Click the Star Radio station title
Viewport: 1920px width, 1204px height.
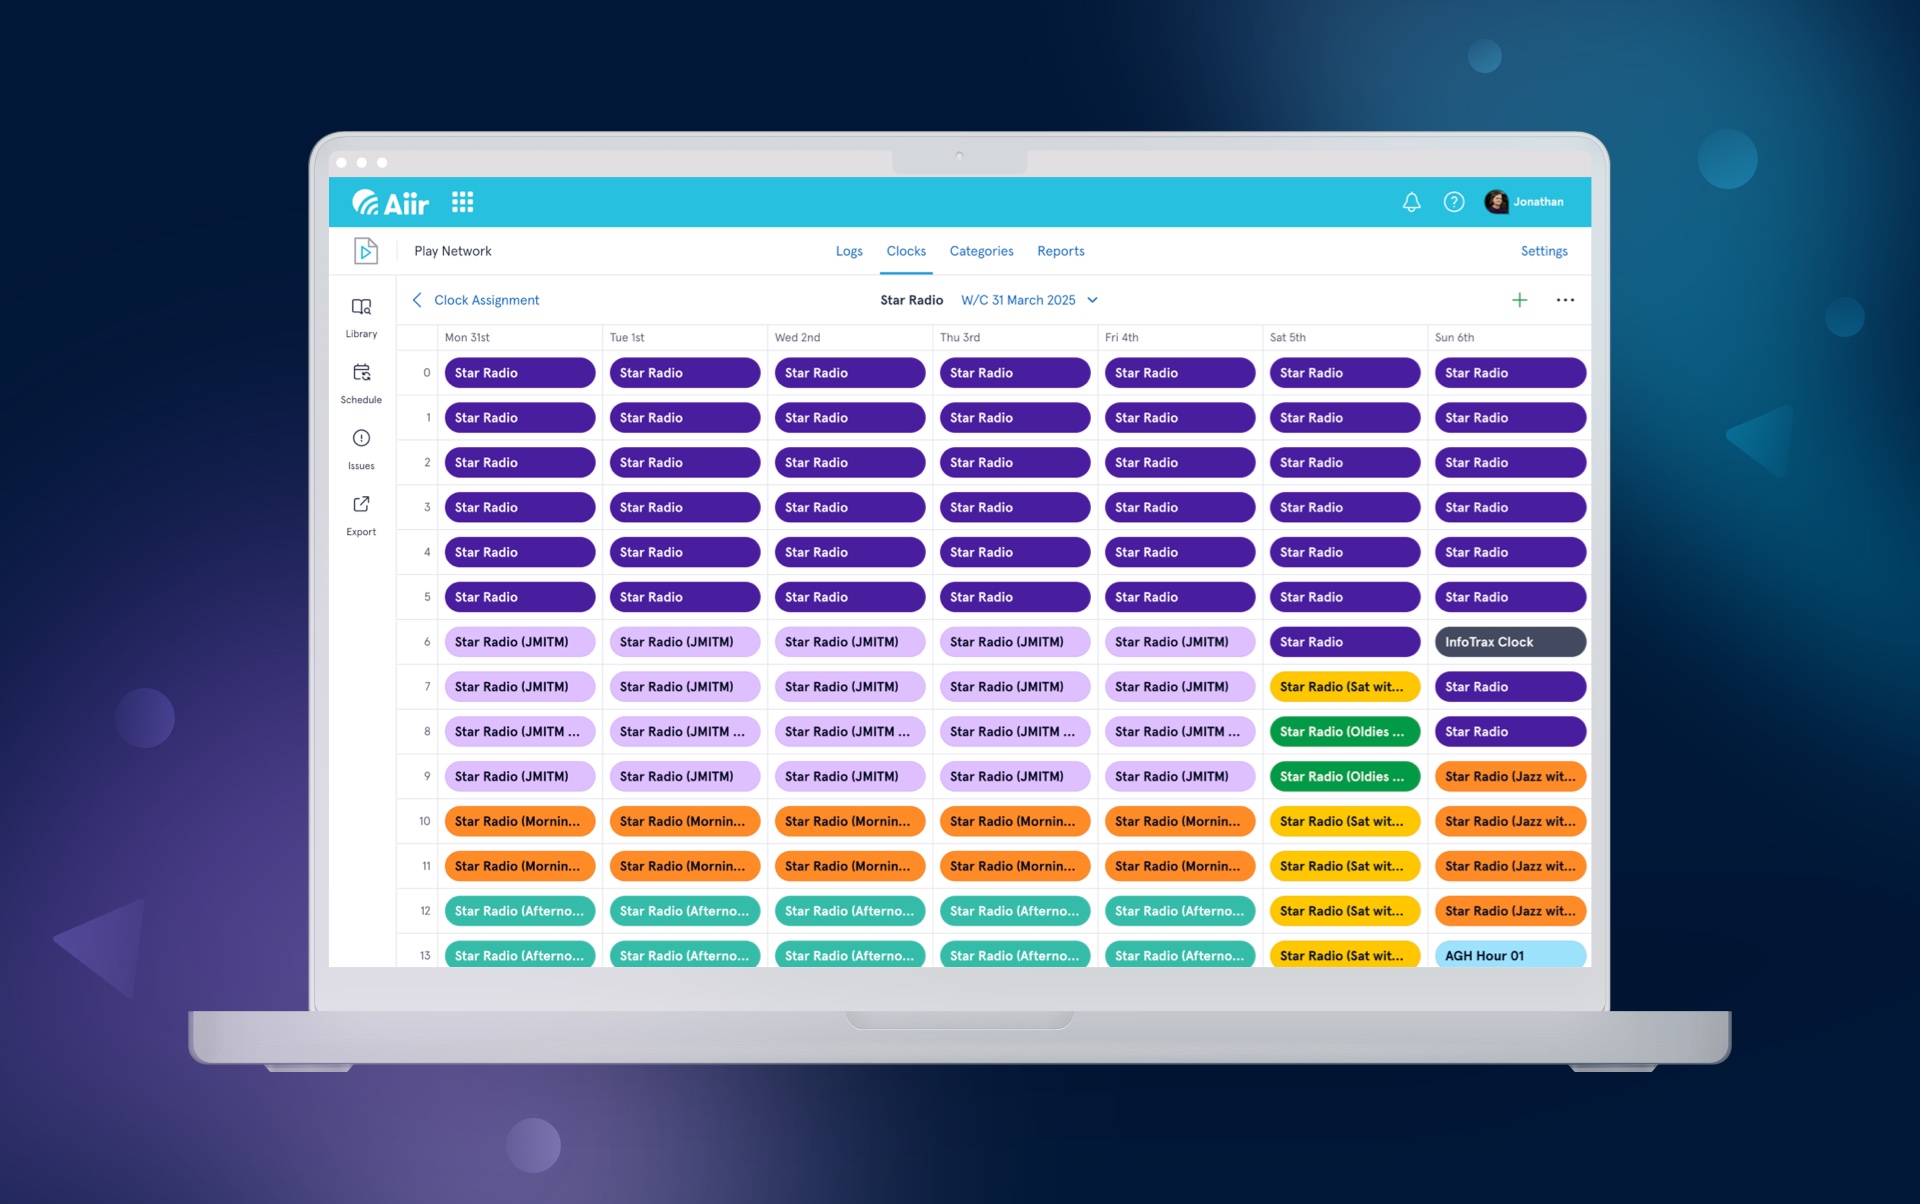click(x=911, y=300)
